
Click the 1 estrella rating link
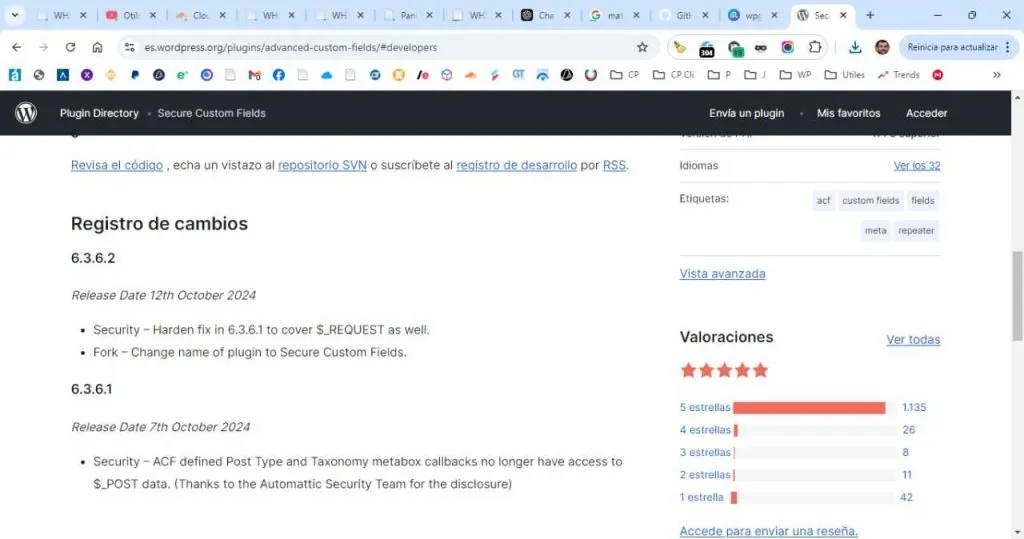[x=701, y=497]
